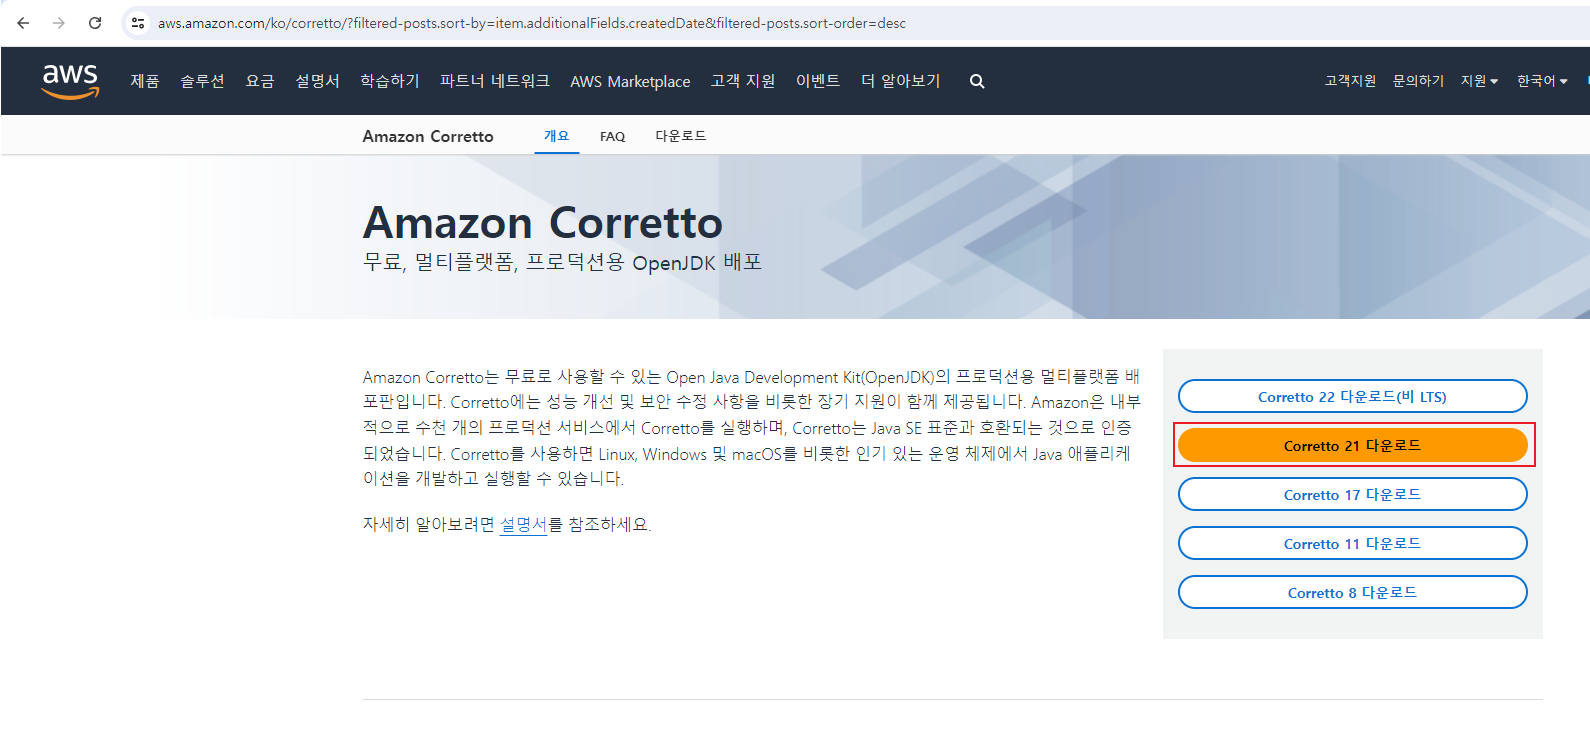Screen dimensions: 1590x745
Task: Switch to the 다운로드 tab
Action: coord(680,136)
